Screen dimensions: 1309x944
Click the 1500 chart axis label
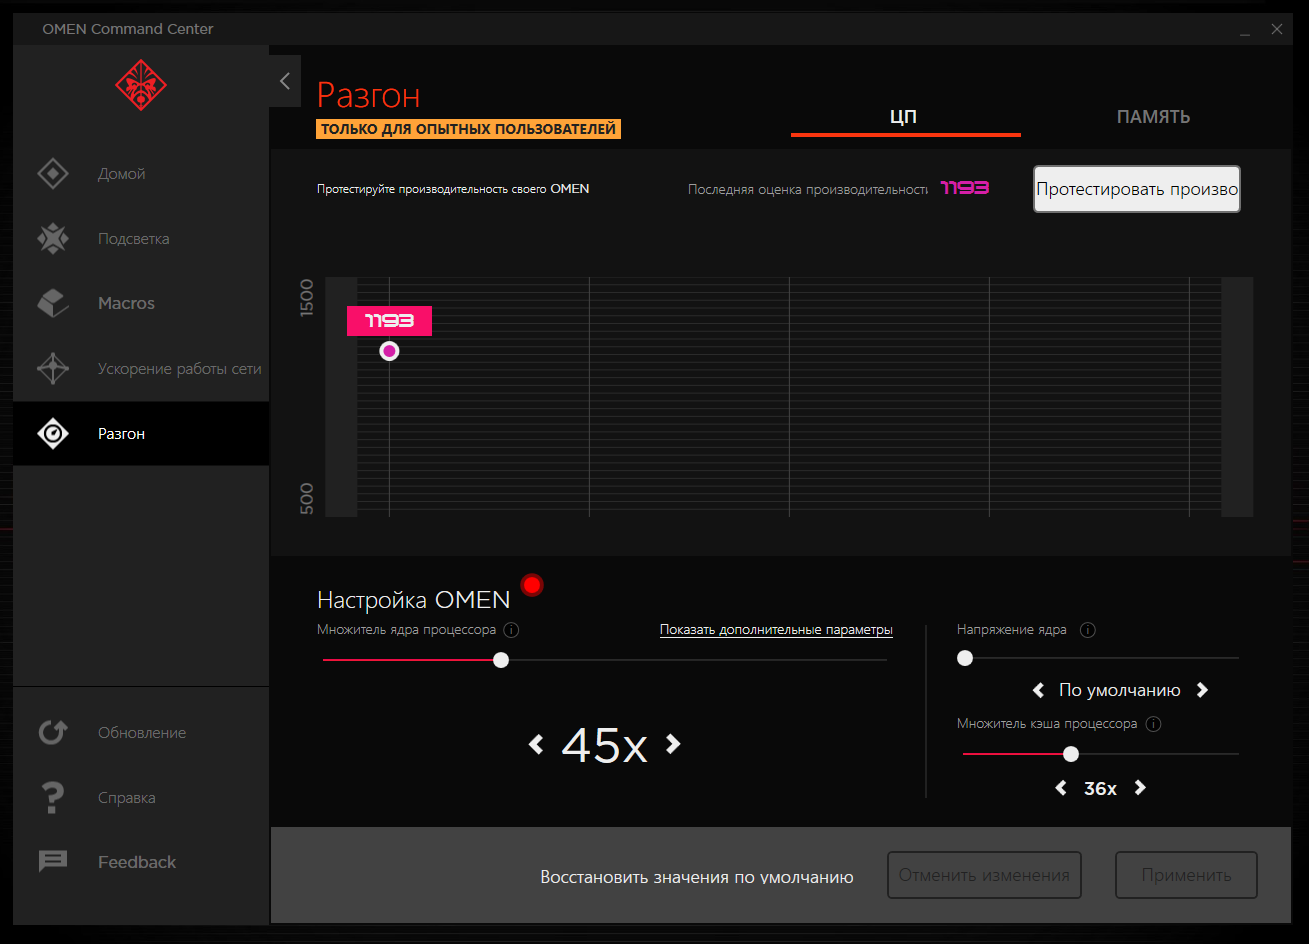coord(307,297)
